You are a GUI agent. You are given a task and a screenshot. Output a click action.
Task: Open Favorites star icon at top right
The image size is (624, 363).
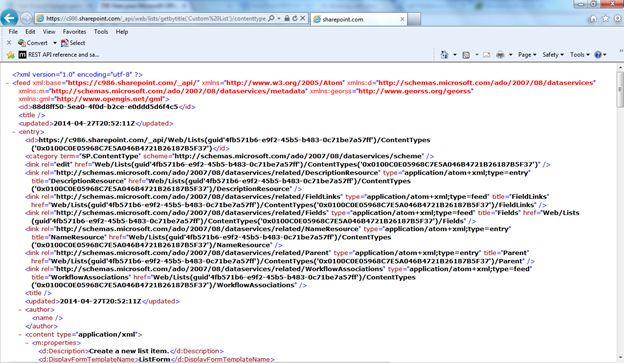605,19
